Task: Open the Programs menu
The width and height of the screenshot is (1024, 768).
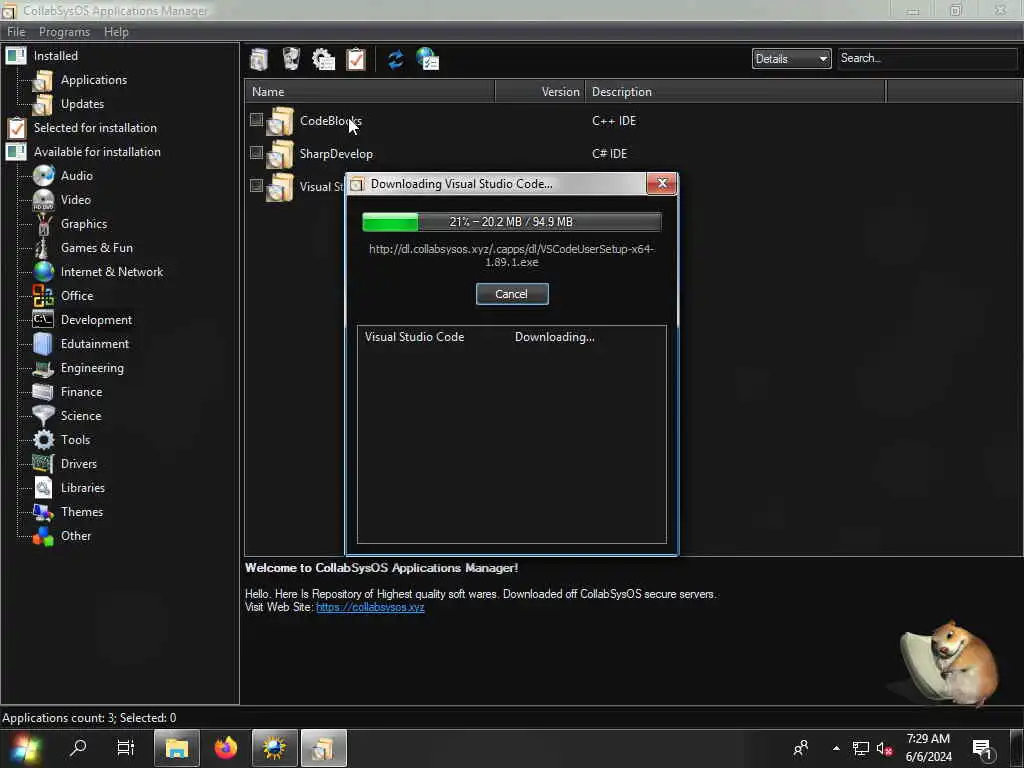Action: click(x=64, y=32)
